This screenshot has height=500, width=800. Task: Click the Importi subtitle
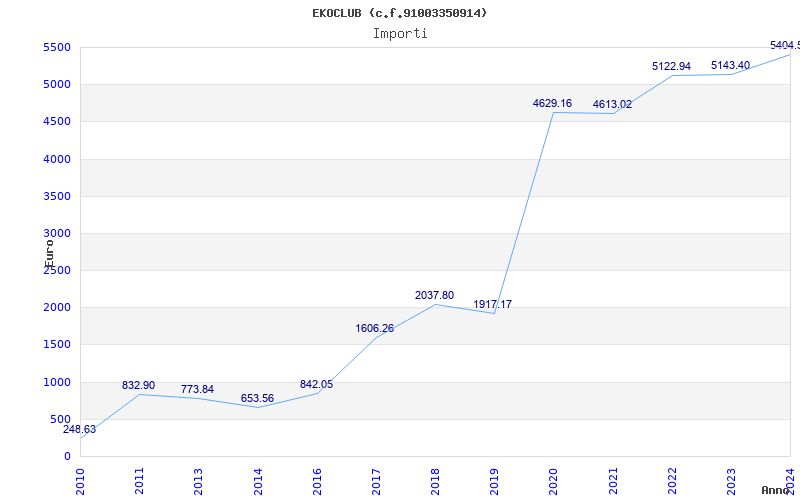coord(400,34)
